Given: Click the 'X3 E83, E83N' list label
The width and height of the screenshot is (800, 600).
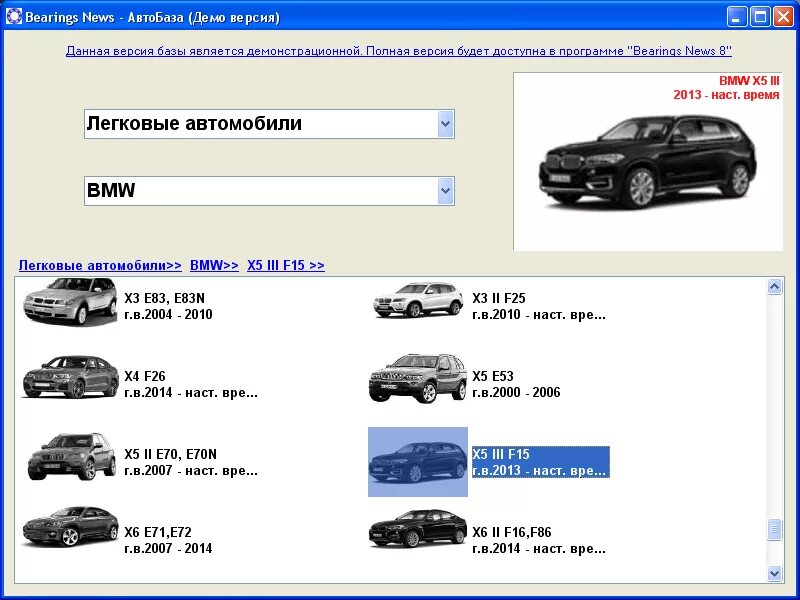Looking at the screenshot, I should 168,306.
